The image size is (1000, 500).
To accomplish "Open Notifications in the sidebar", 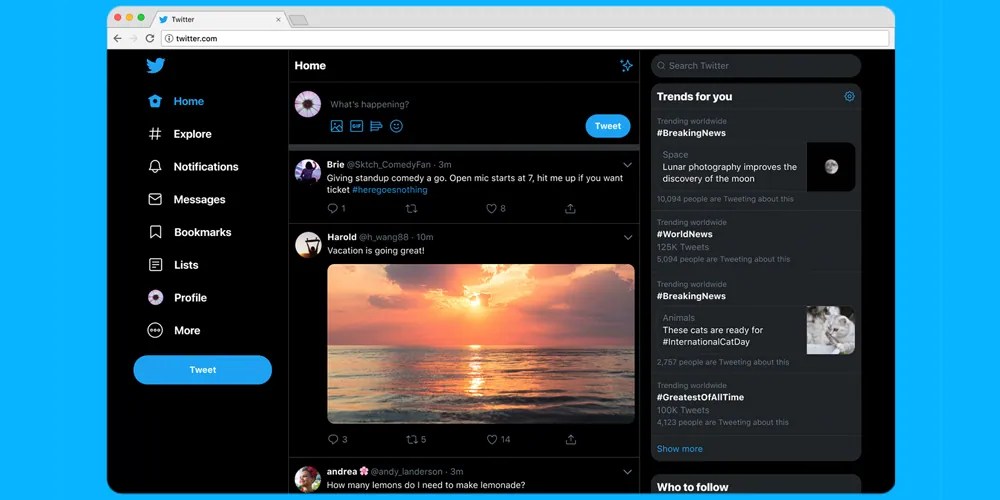I will 193,166.
